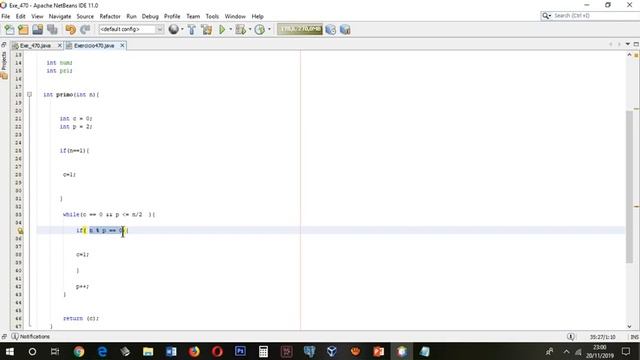Collapse the primo method fold marker
The image size is (640, 360).
(x=29, y=95)
